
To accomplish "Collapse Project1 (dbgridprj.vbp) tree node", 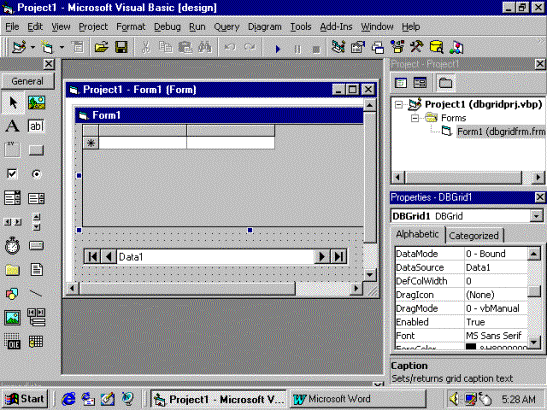I will (x=399, y=105).
